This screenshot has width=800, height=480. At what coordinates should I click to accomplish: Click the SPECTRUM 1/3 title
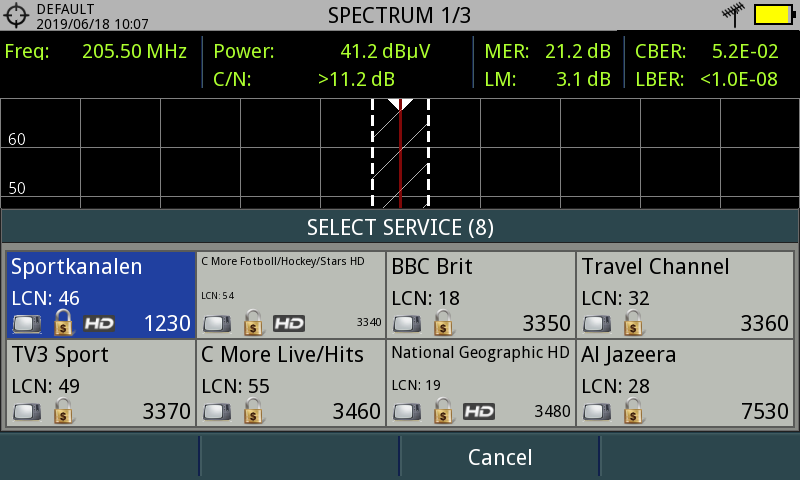point(399,15)
